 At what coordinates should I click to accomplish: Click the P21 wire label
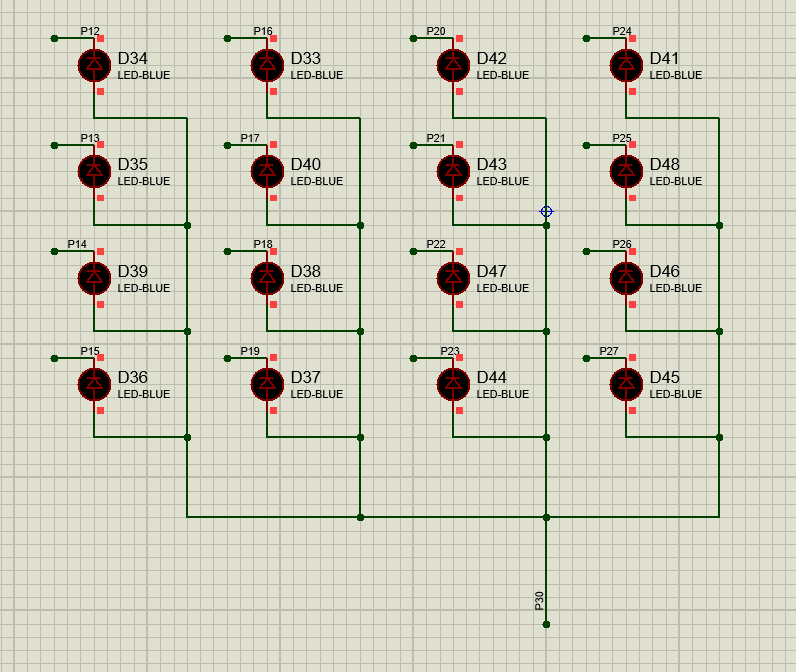(x=436, y=138)
